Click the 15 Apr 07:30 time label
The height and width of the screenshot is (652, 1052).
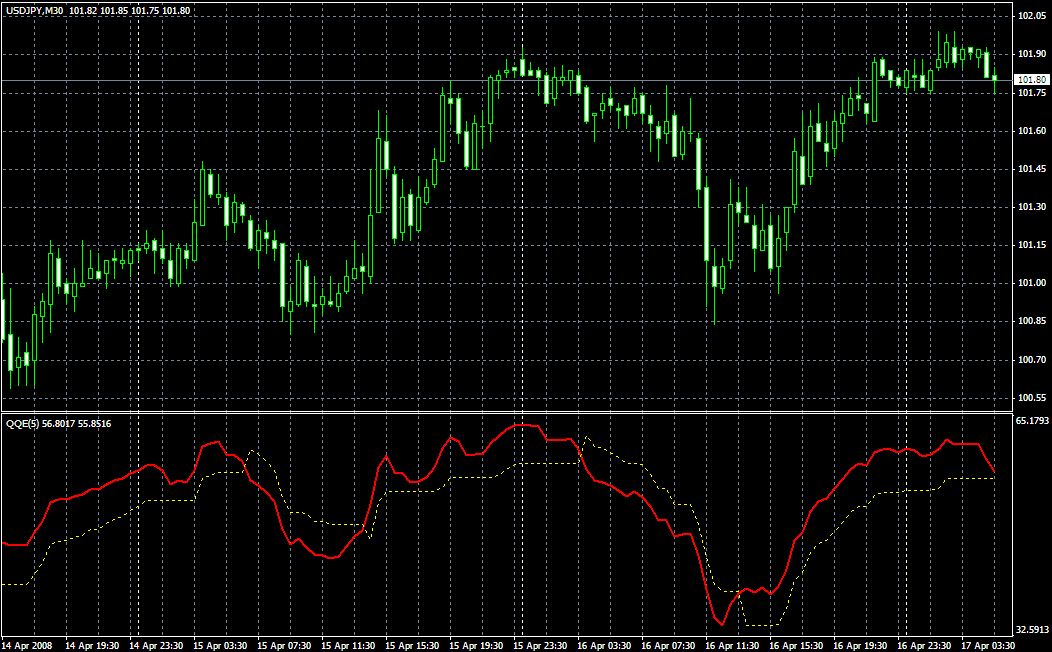point(284,645)
